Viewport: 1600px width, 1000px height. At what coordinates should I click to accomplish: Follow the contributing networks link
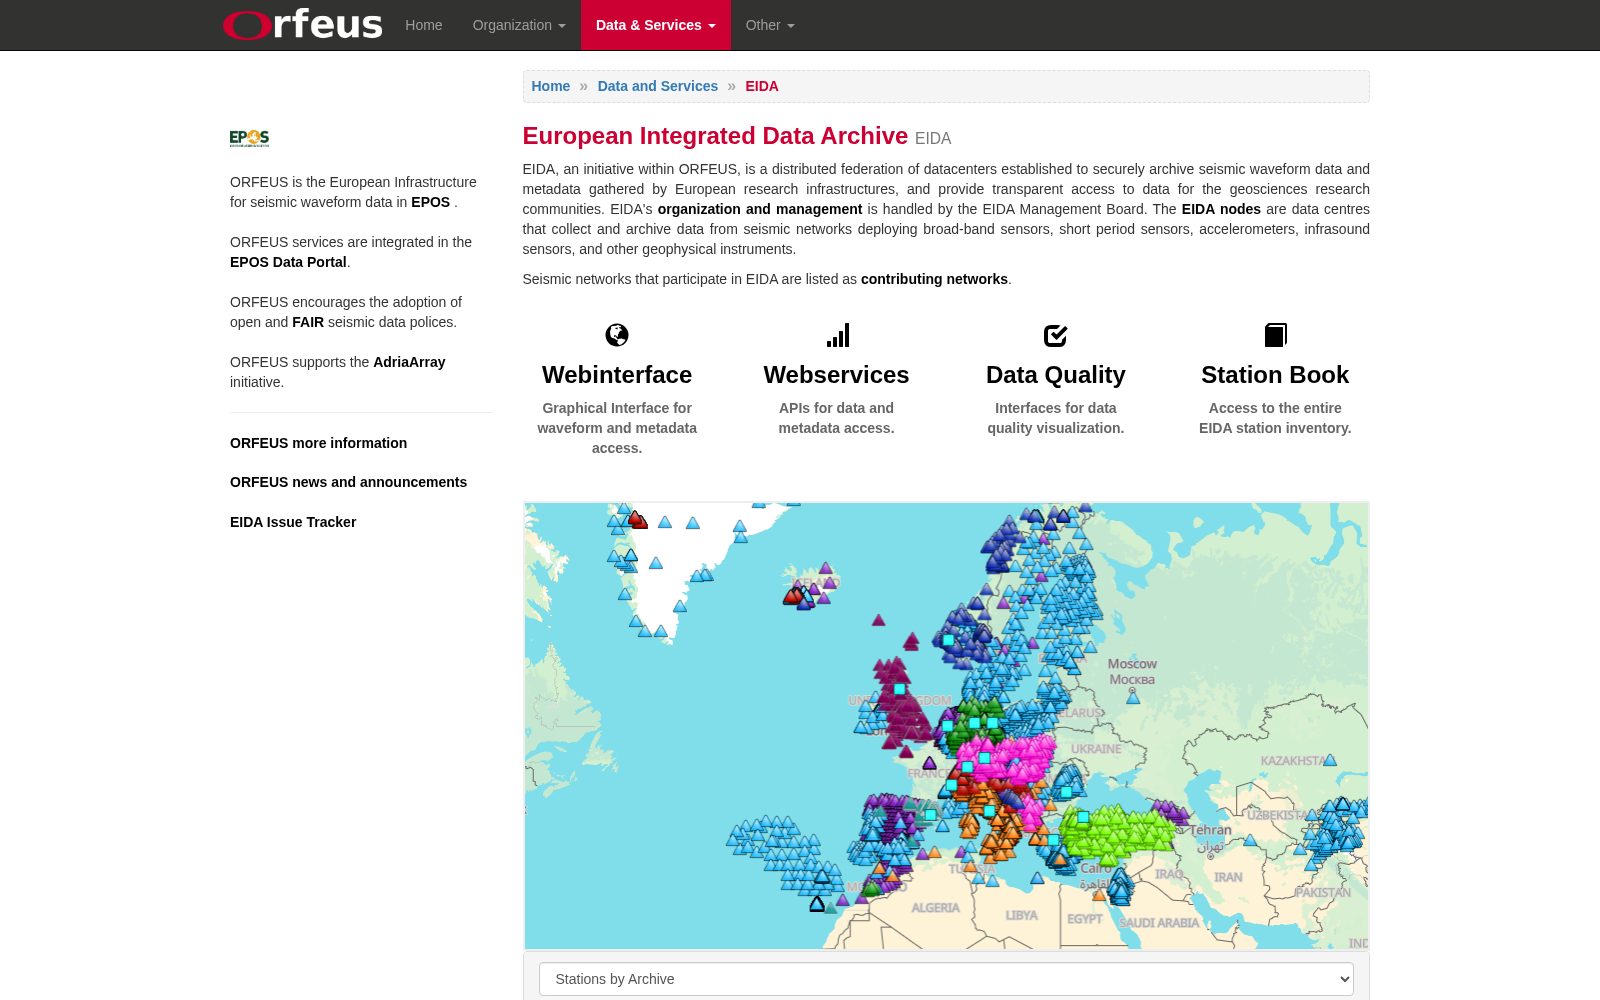tap(934, 279)
